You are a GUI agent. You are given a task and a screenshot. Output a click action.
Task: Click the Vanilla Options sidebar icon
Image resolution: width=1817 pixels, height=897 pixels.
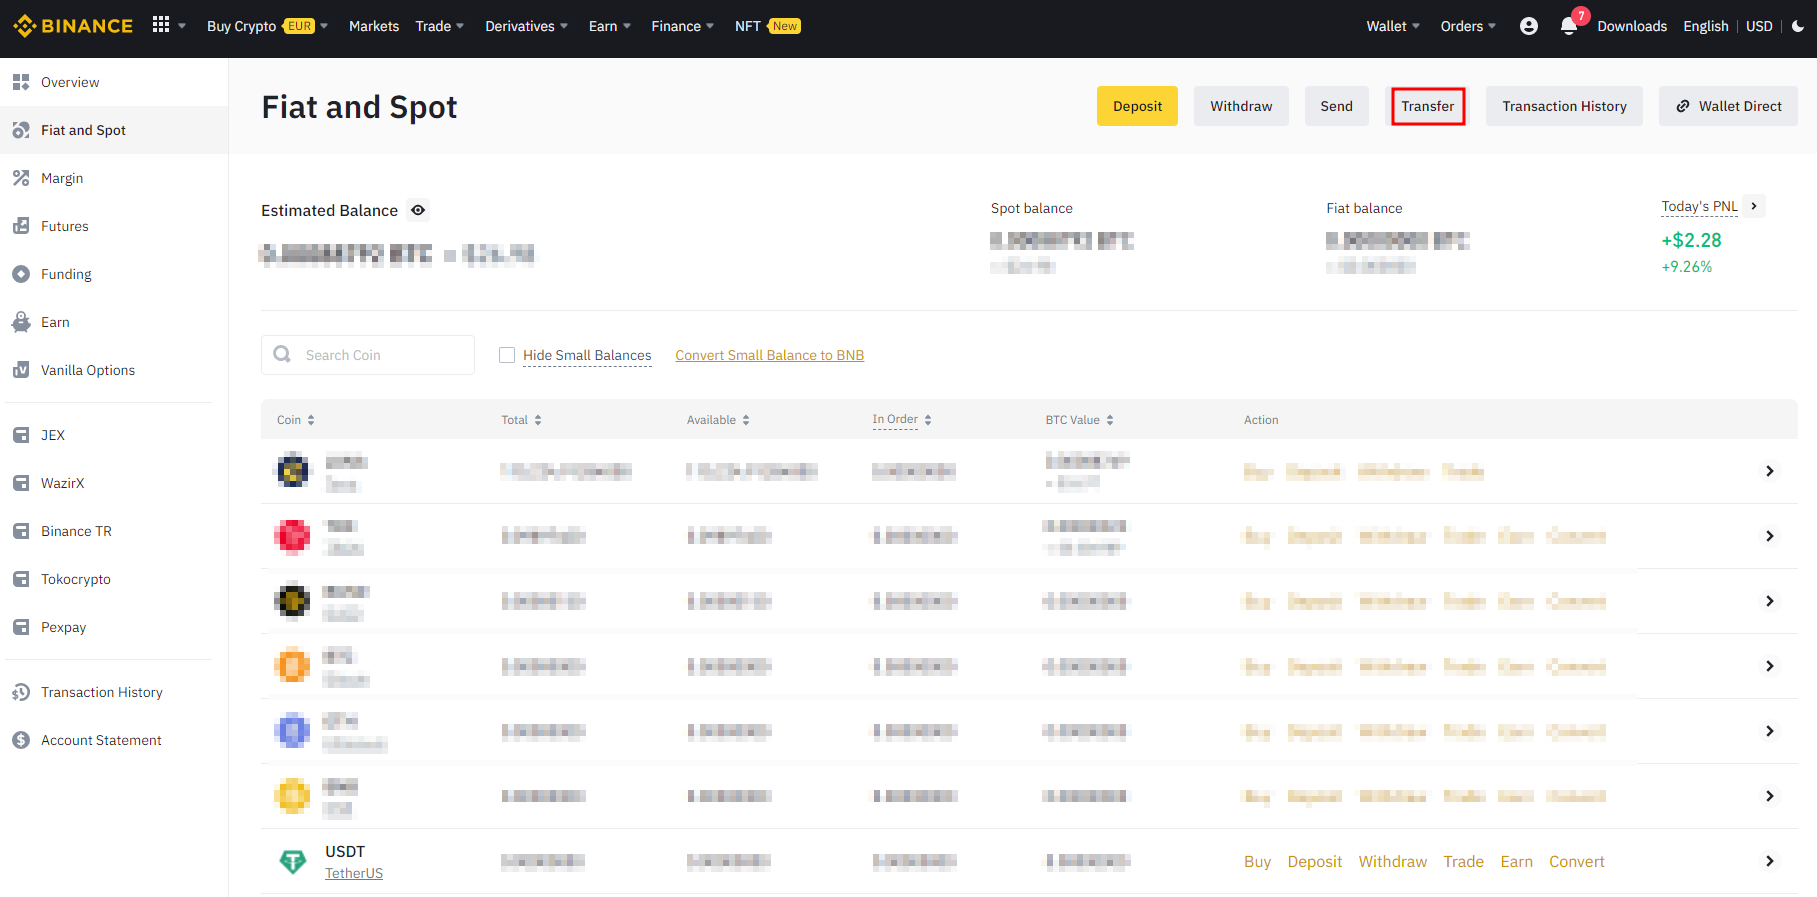click(x=21, y=370)
